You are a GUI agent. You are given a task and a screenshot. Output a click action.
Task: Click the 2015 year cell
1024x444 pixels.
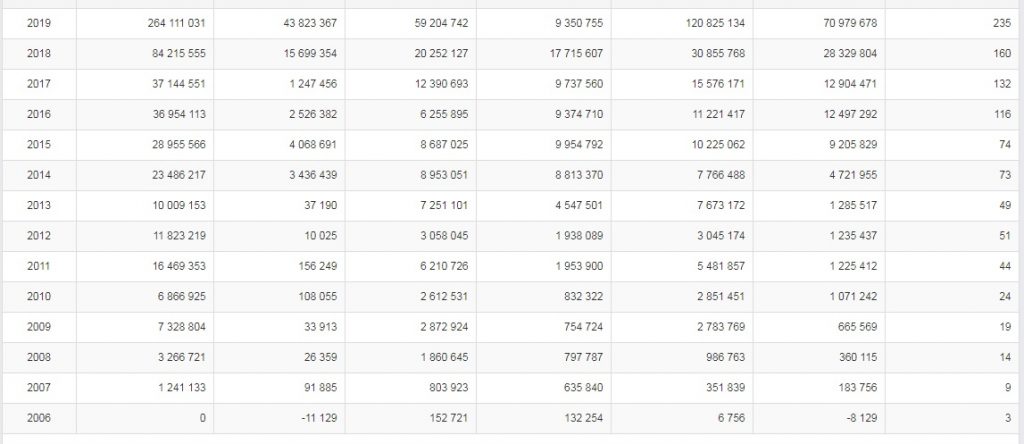[39, 145]
